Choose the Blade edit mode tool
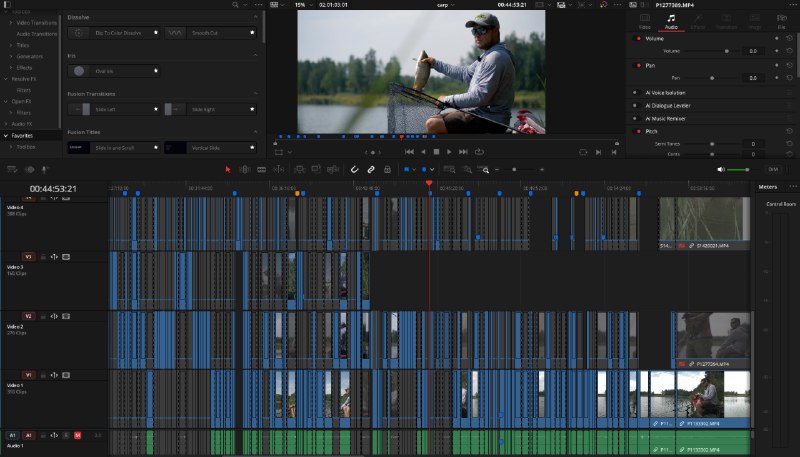The width and height of the screenshot is (800, 457). tap(261, 169)
